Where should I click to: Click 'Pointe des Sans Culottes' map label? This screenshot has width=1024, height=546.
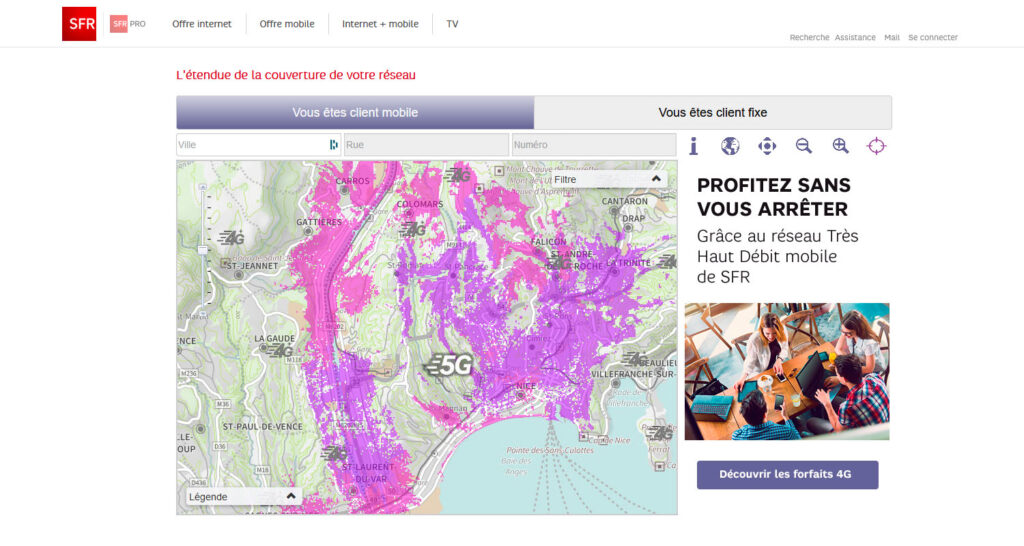pos(550,450)
